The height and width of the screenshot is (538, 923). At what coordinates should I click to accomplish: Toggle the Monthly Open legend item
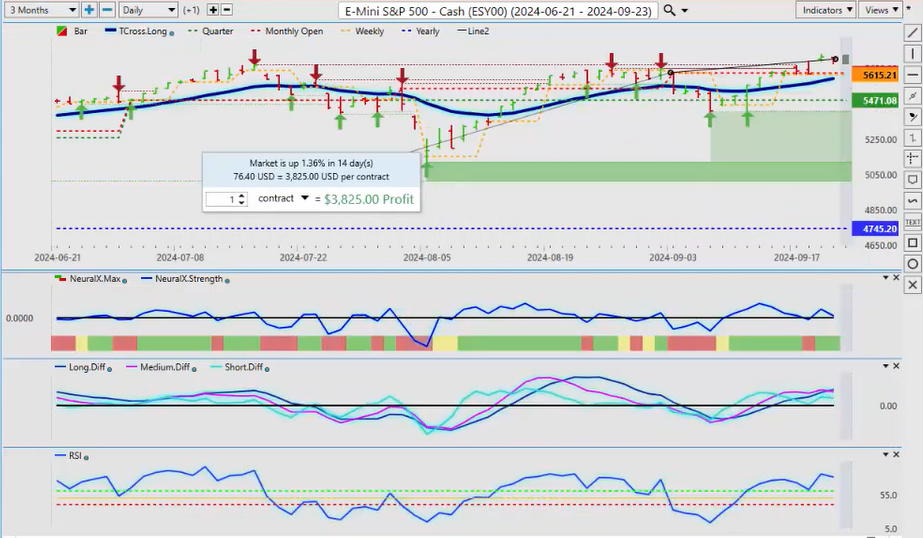pos(287,31)
